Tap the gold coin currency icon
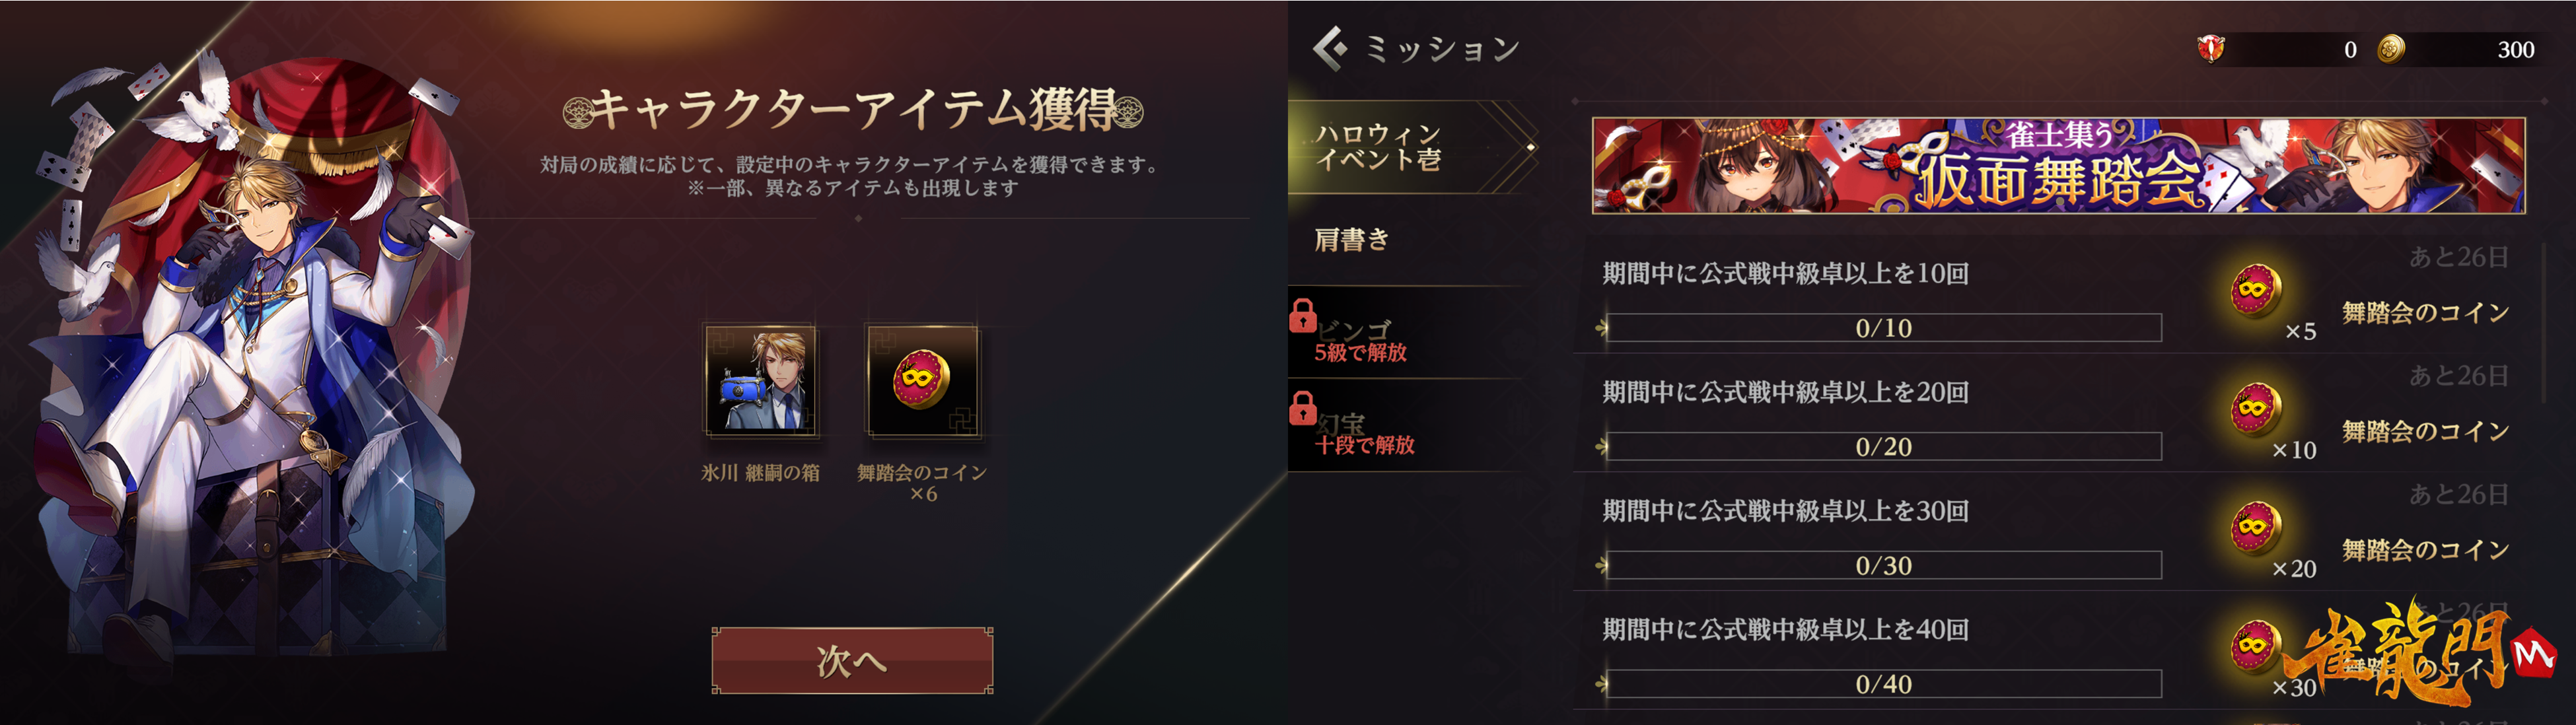This screenshot has width=2576, height=725. (x=2391, y=48)
